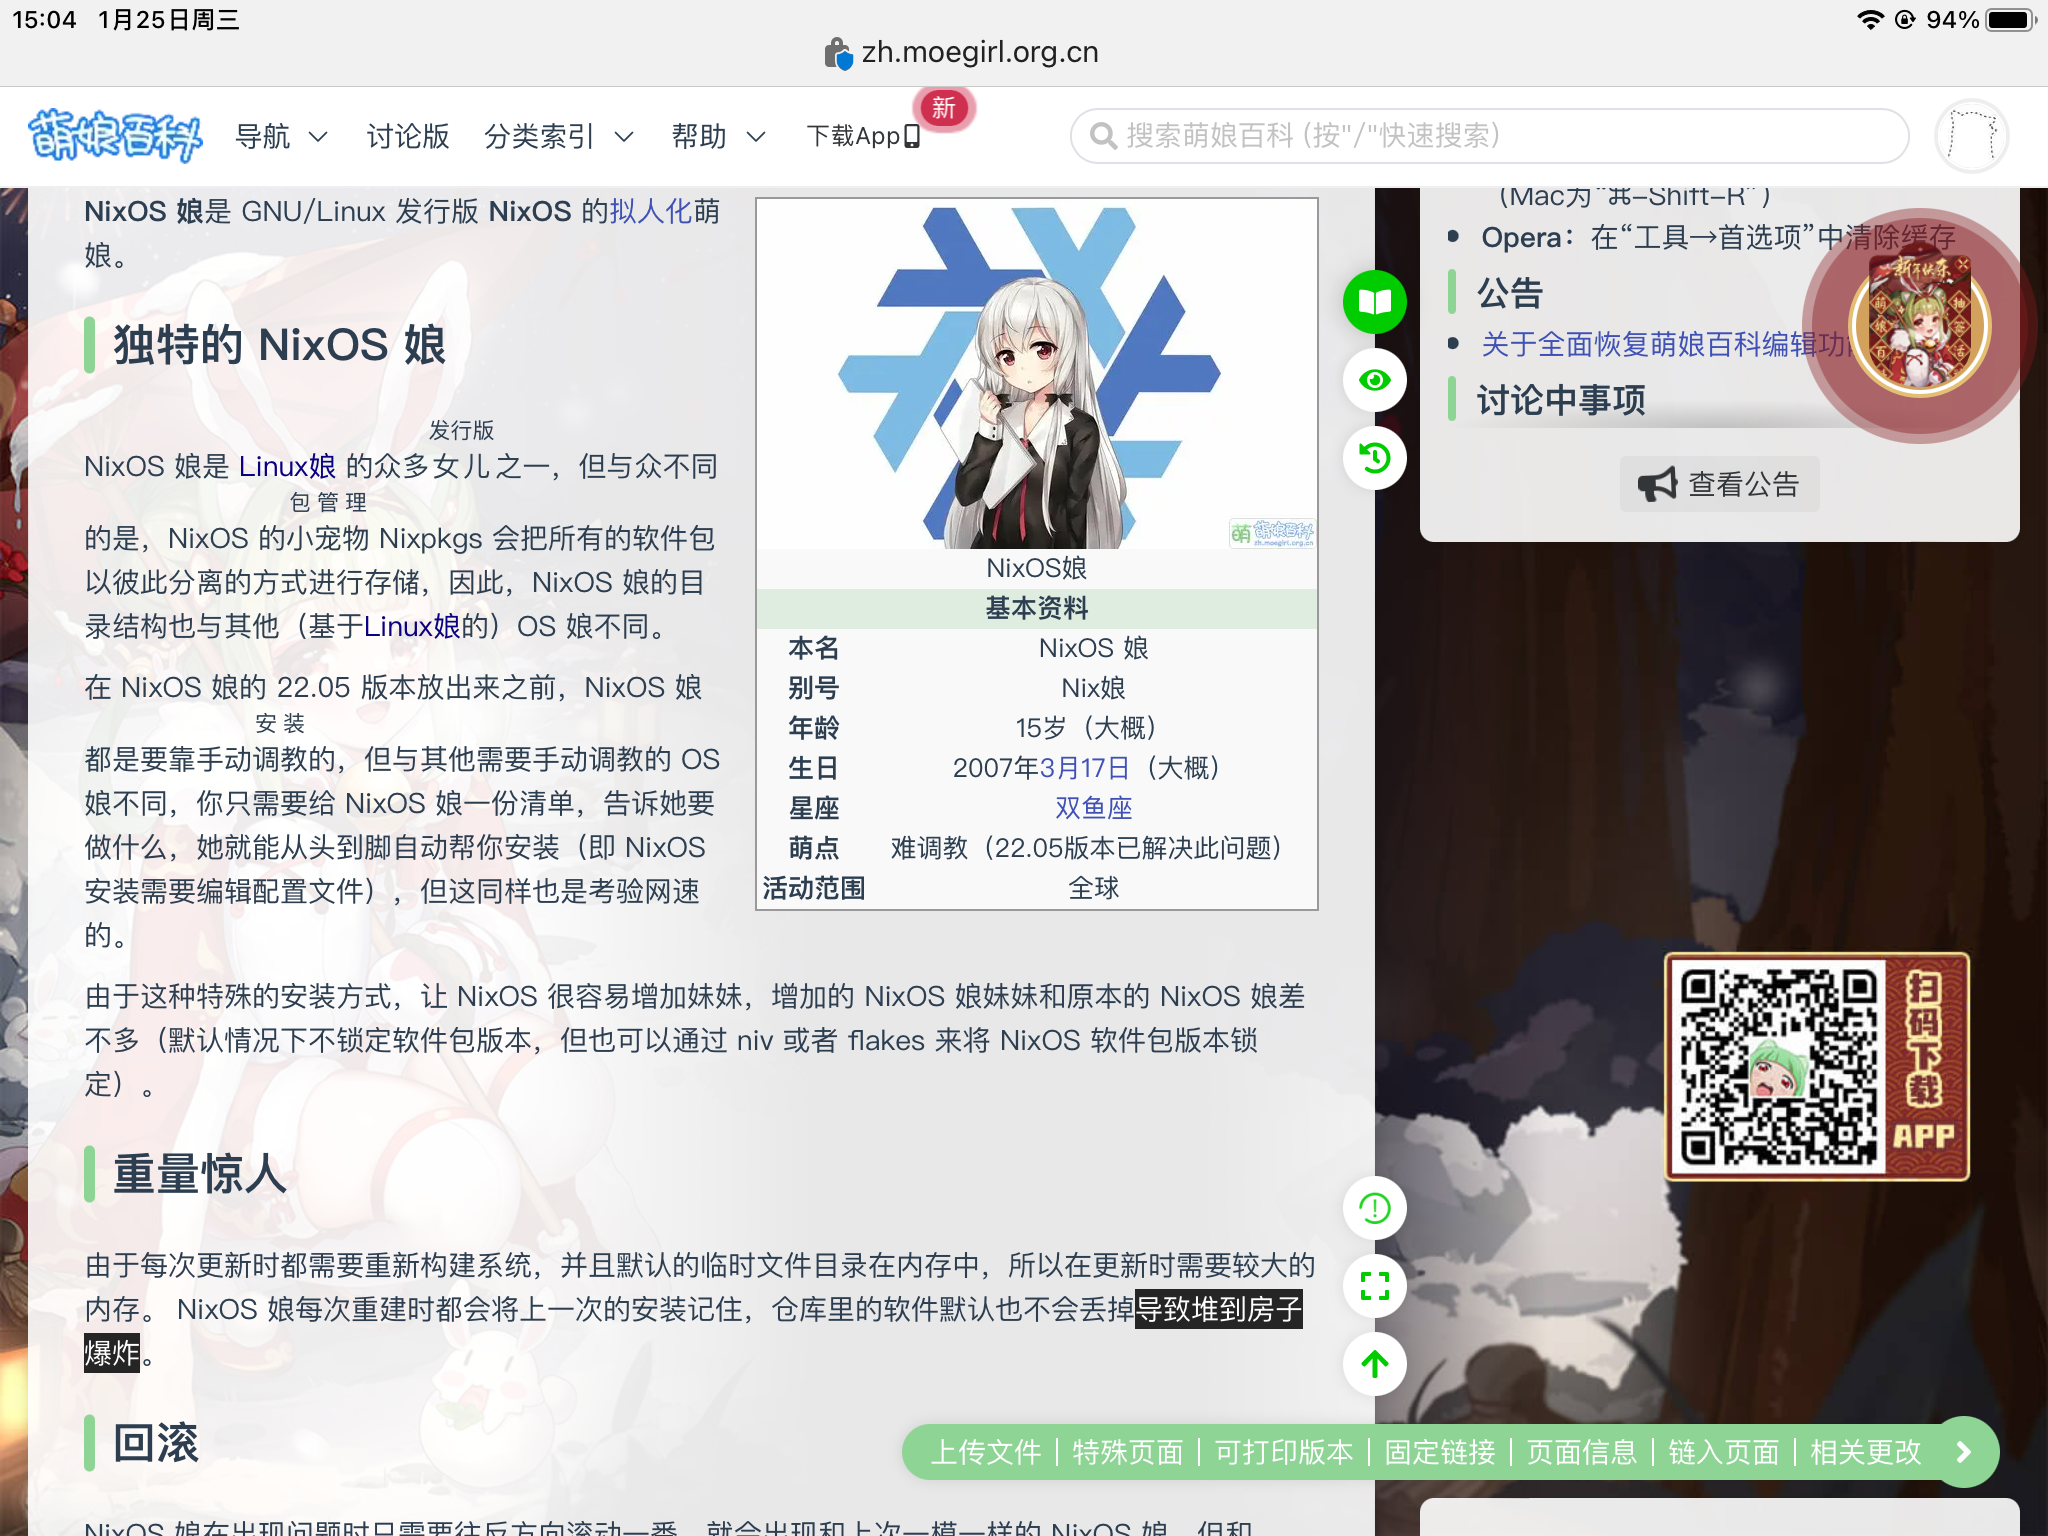The image size is (2048, 1536).
Task: Click the user avatar icon
Action: coord(1970,135)
